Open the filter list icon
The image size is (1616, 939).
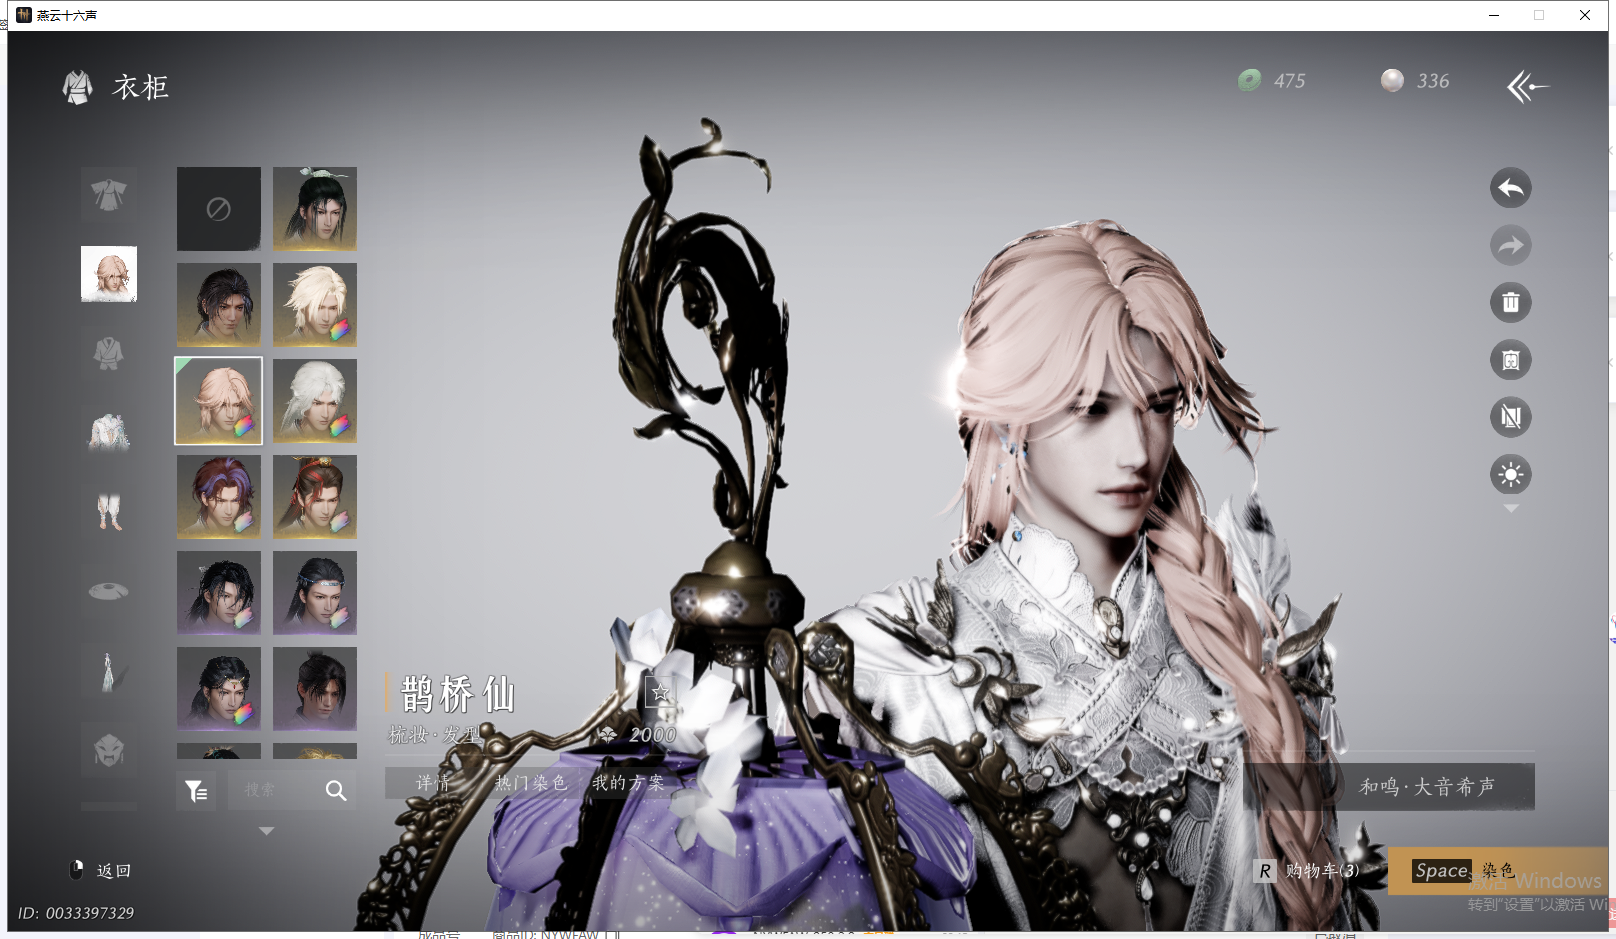196,791
